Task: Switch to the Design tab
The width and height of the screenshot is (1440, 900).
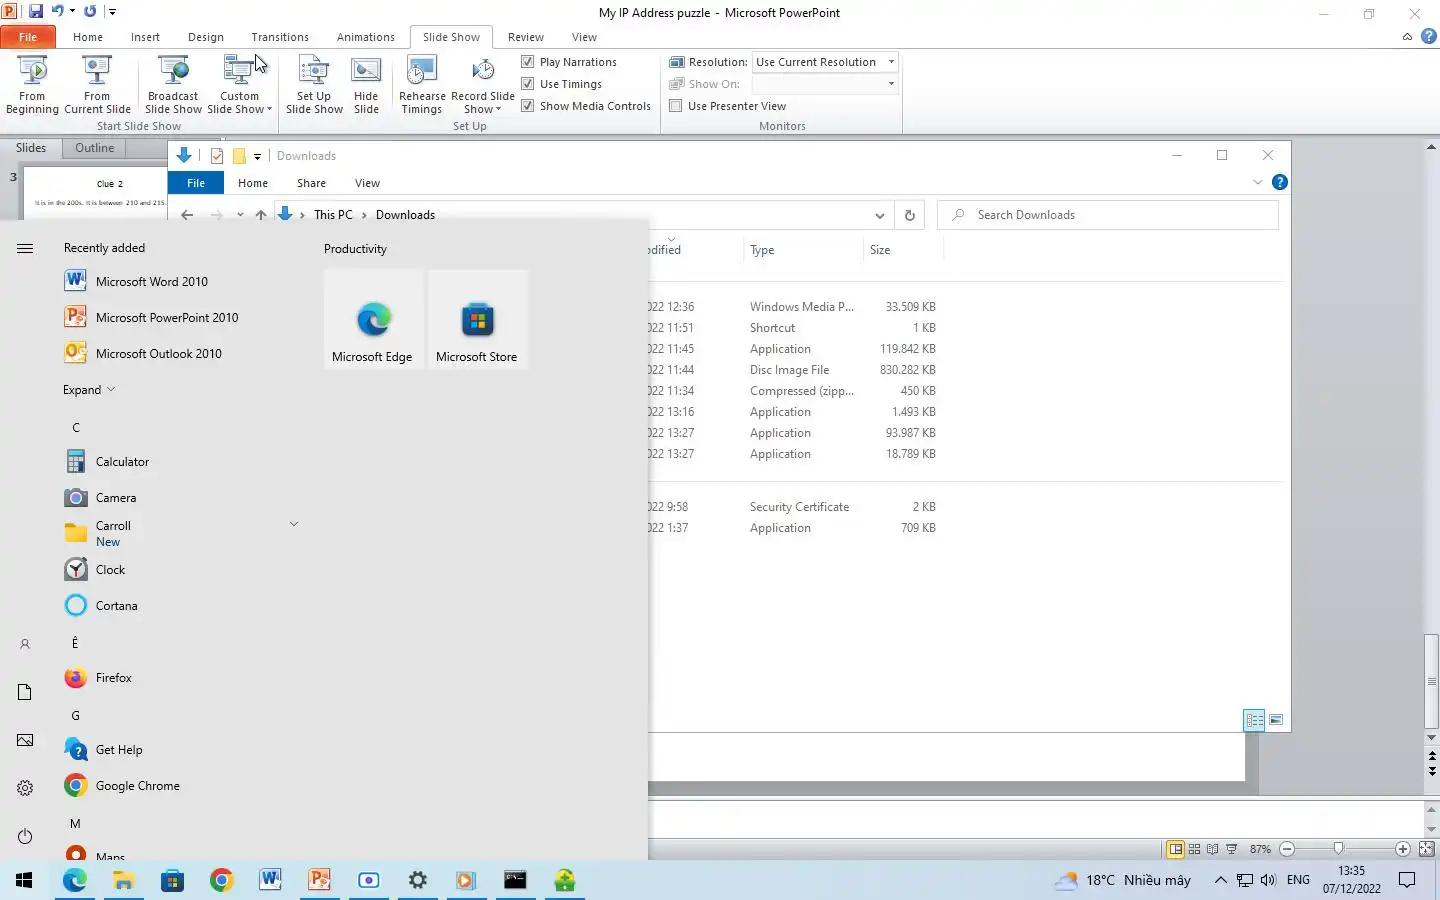Action: pyautogui.click(x=206, y=37)
